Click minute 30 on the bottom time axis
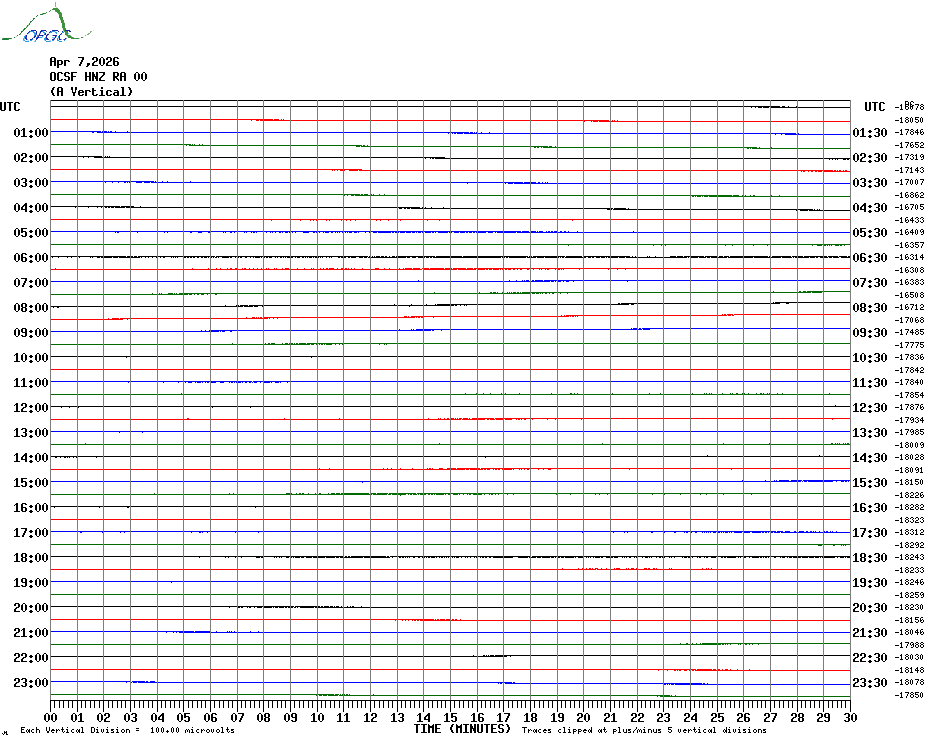Viewport: 930px width, 744px height. point(851,718)
